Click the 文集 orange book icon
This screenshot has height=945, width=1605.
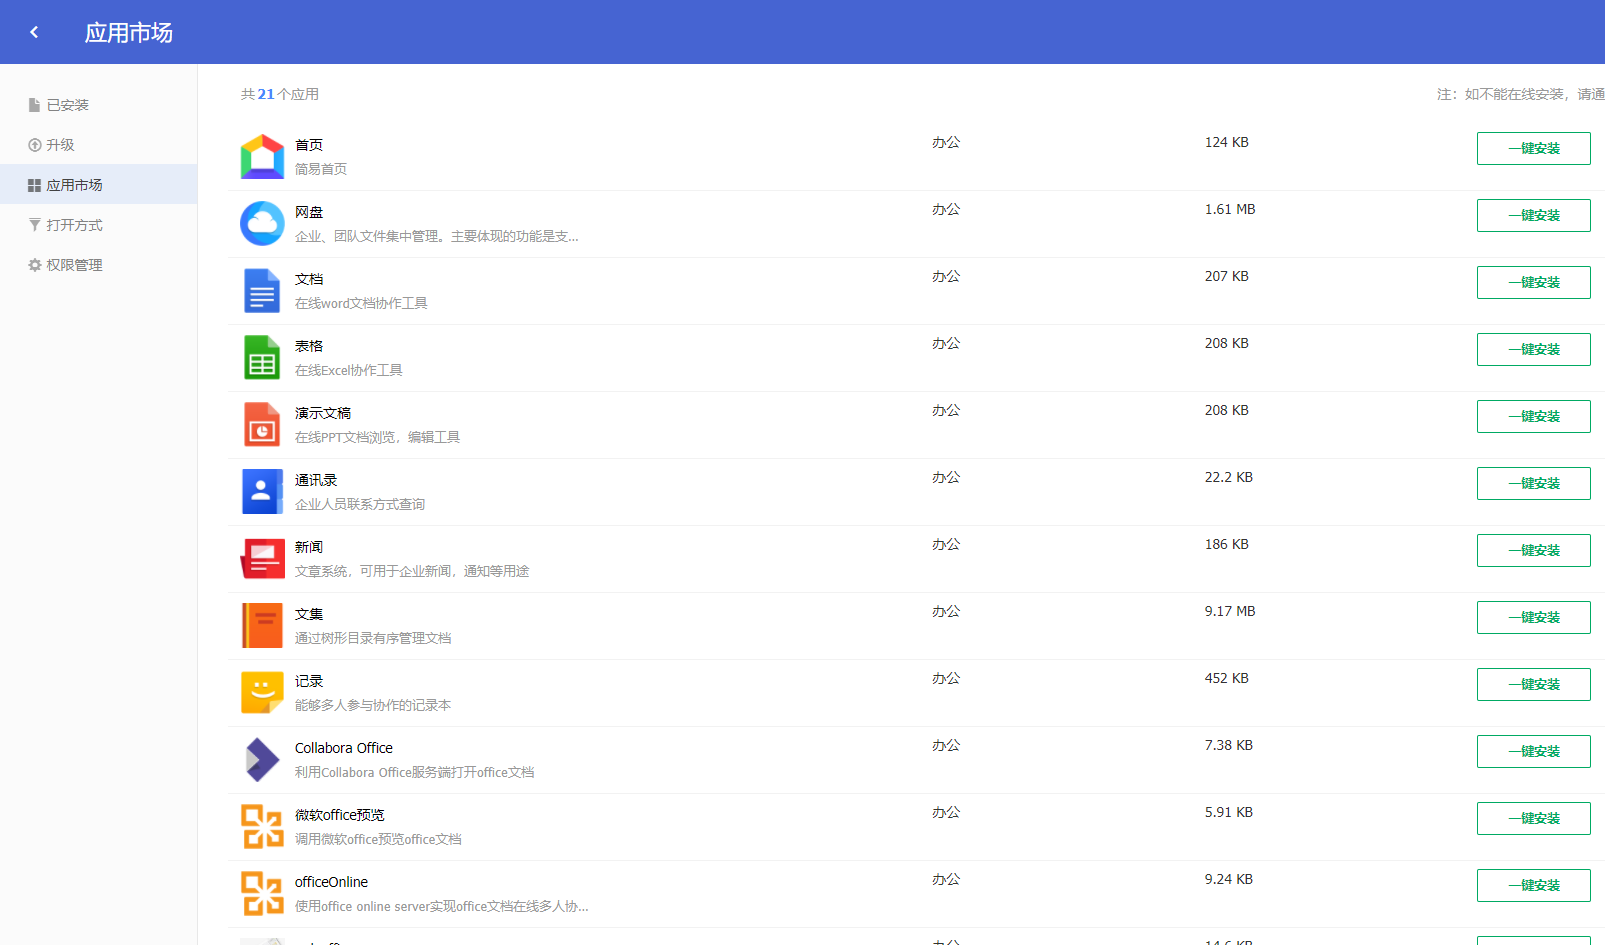(x=262, y=626)
